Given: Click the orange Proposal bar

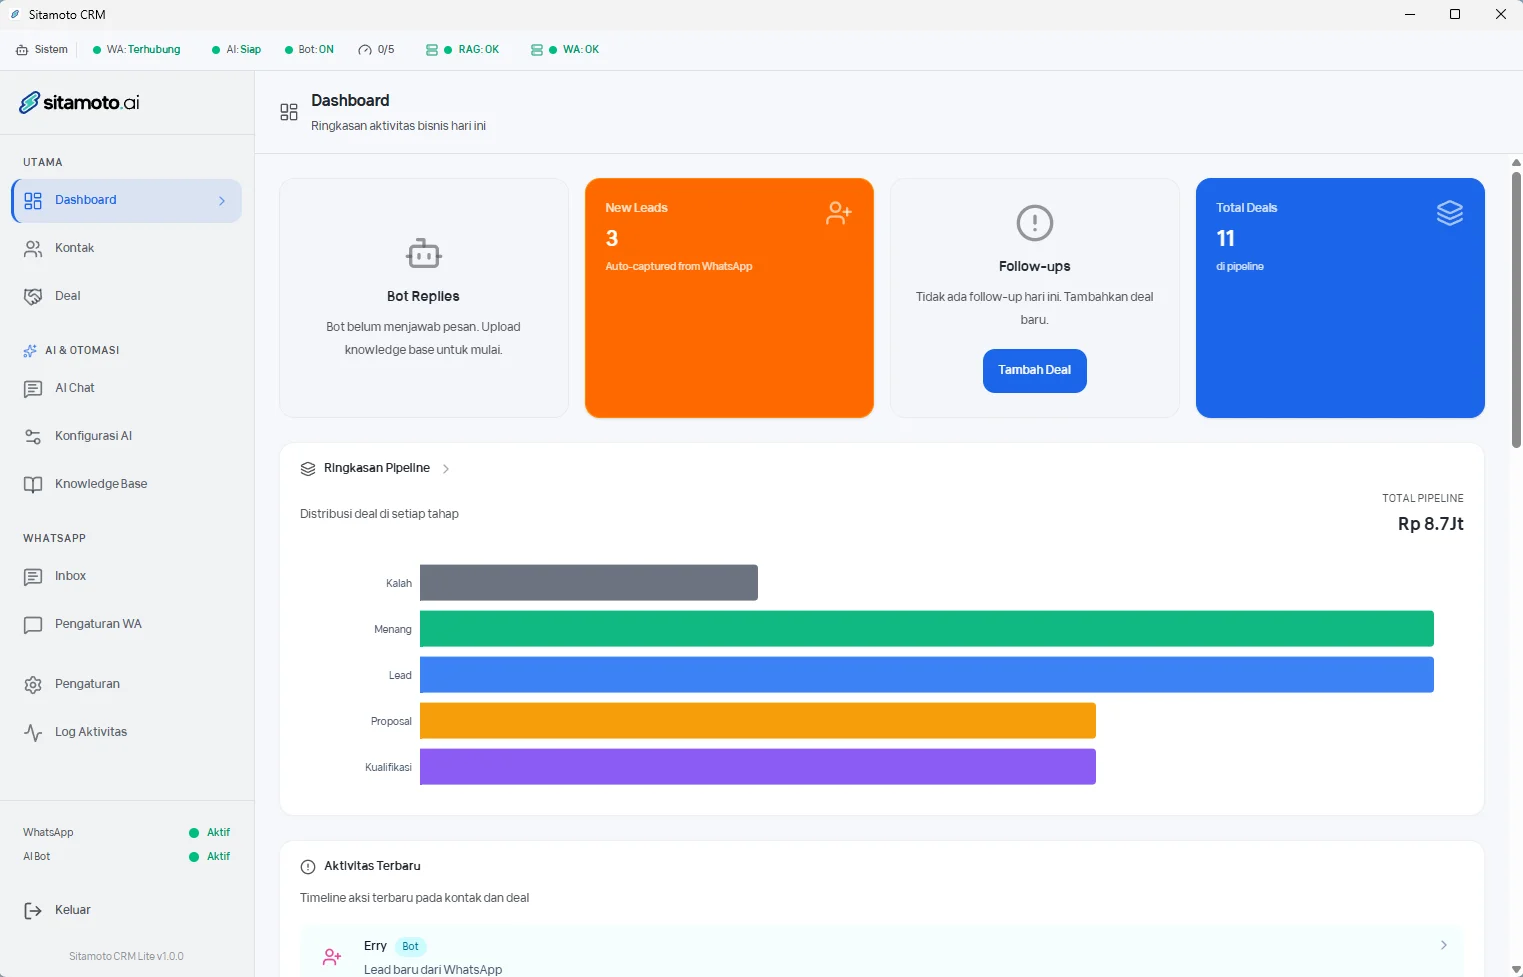Looking at the screenshot, I should pos(758,721).
